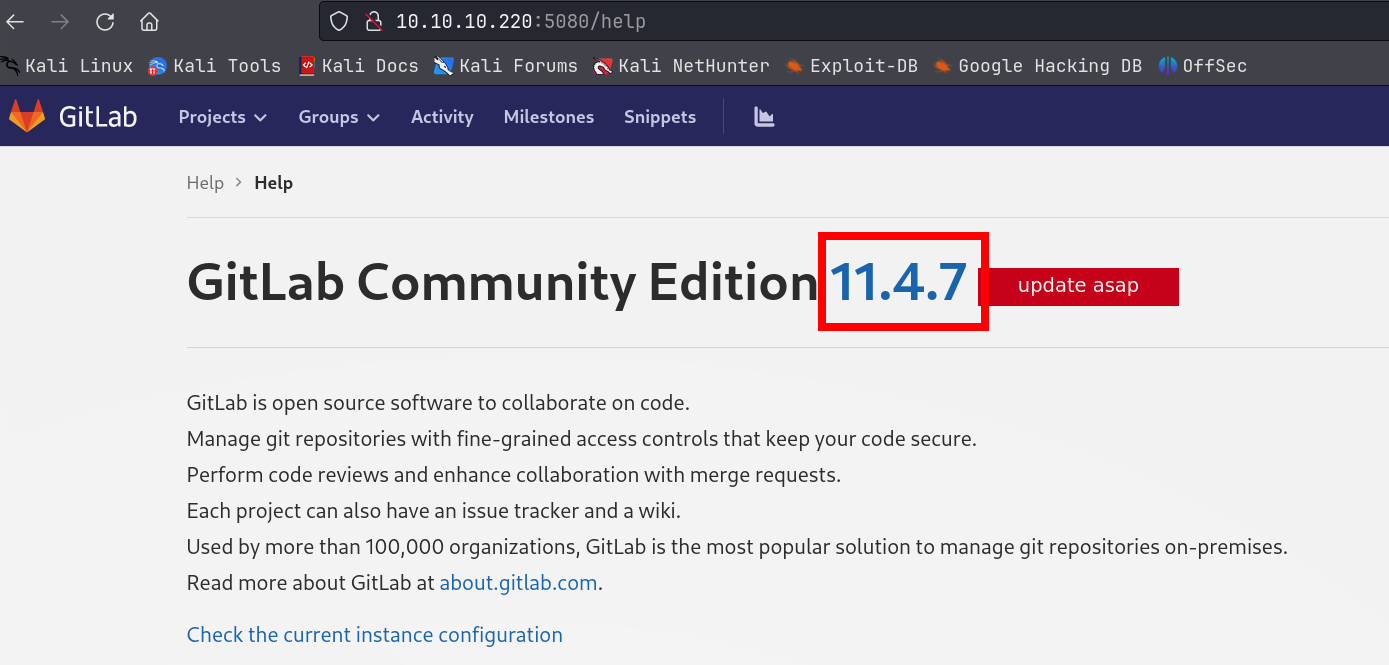
Task: Click the insecure connection padlock icon
Action: coord(373,21)
